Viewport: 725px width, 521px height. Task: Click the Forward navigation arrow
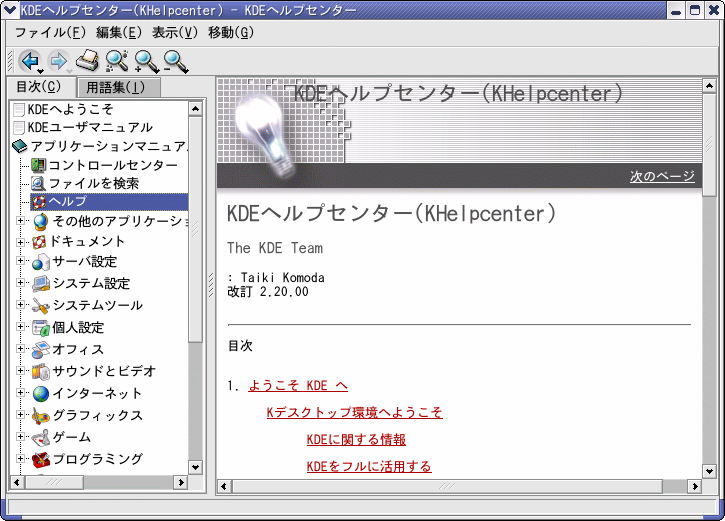[57, 61]
